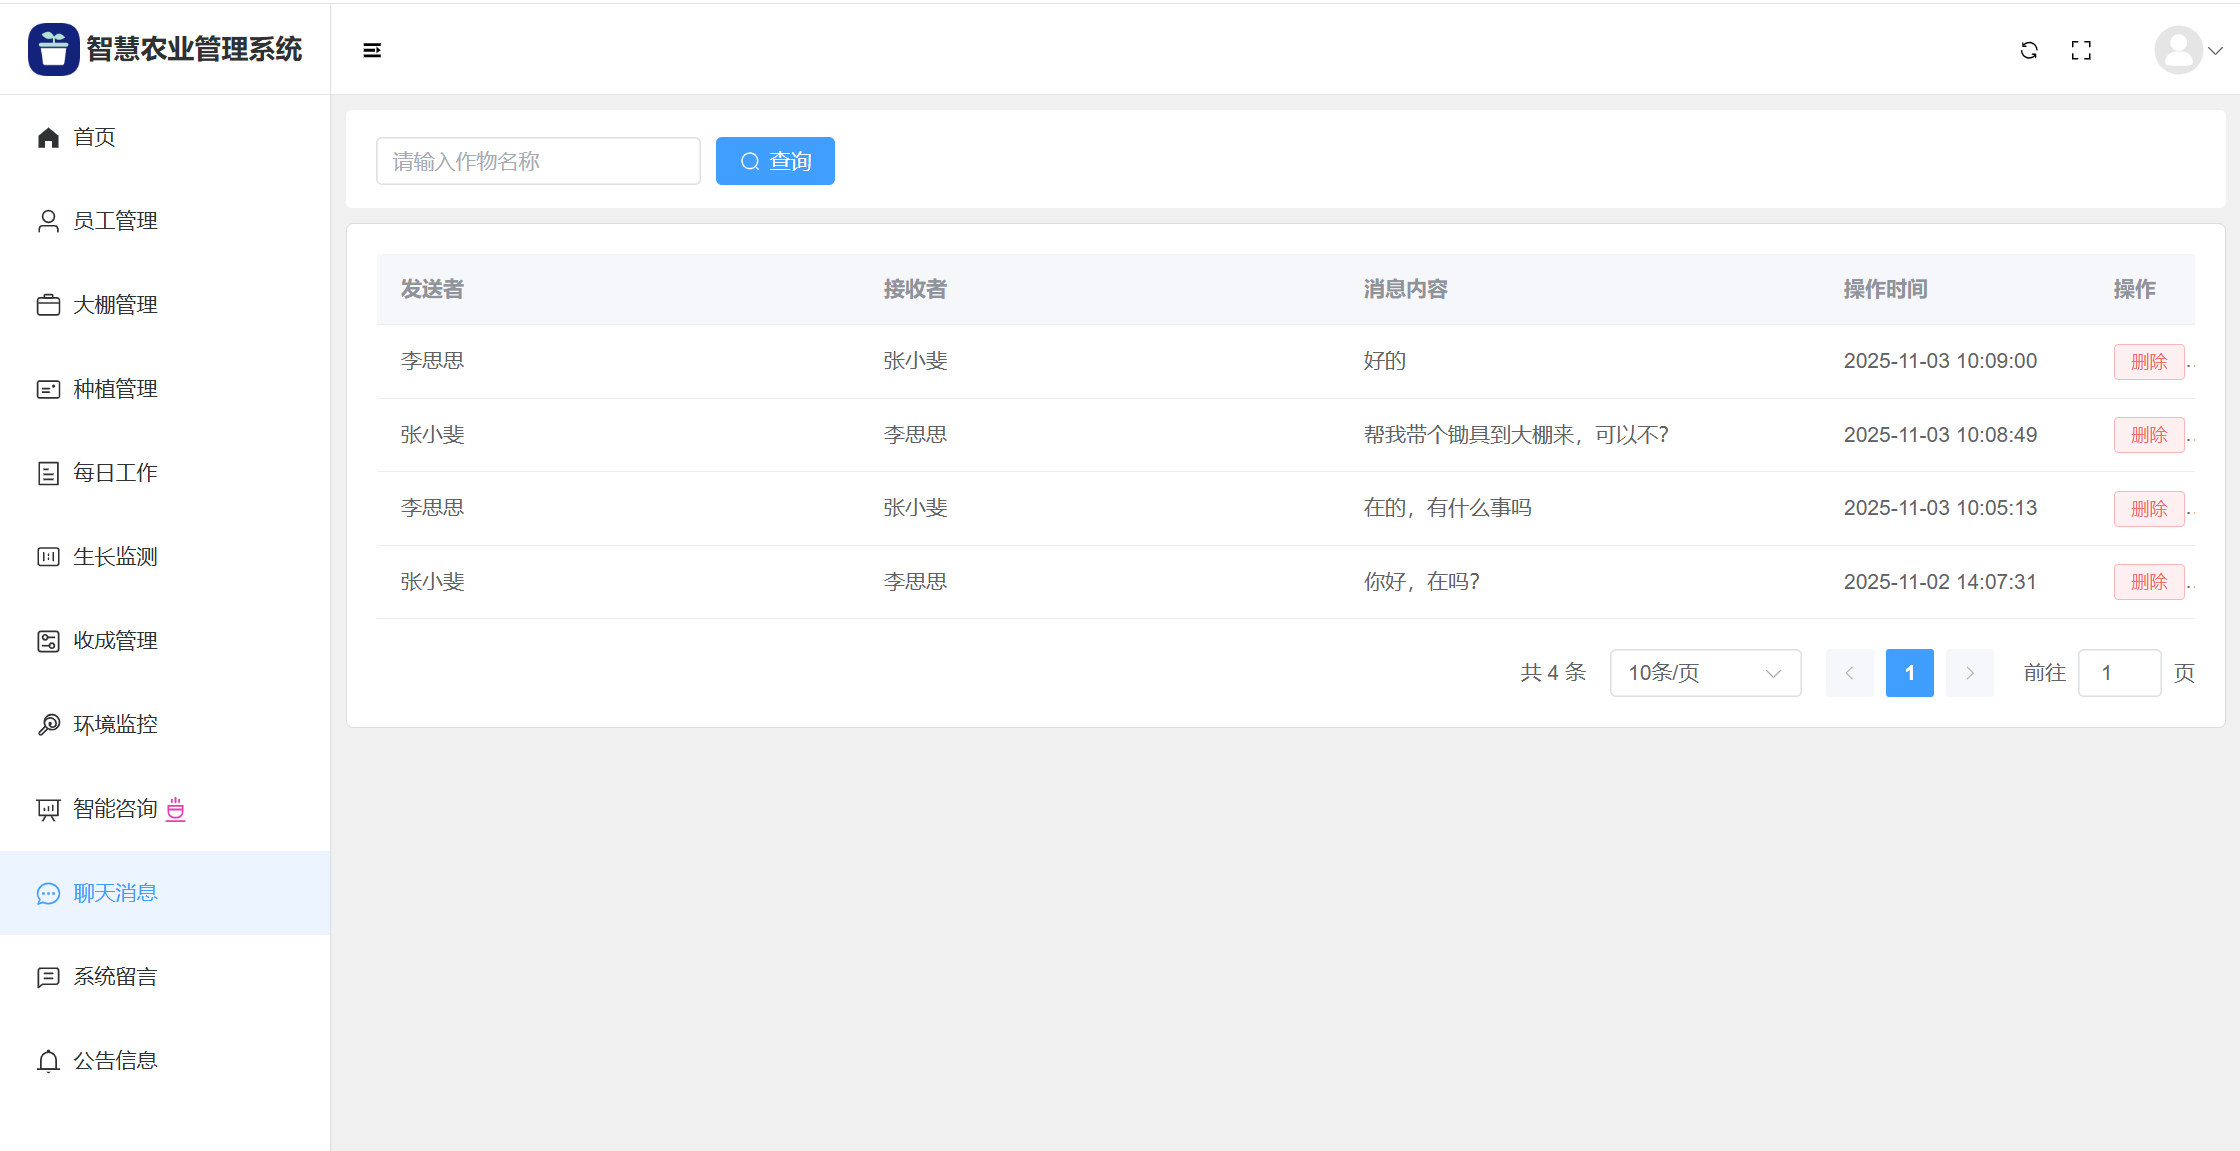Image resolution: width=2240 pixels, height=1151 pixels.
Task: Collapse sidebar with hamburger icon
Action: [372, 50]
